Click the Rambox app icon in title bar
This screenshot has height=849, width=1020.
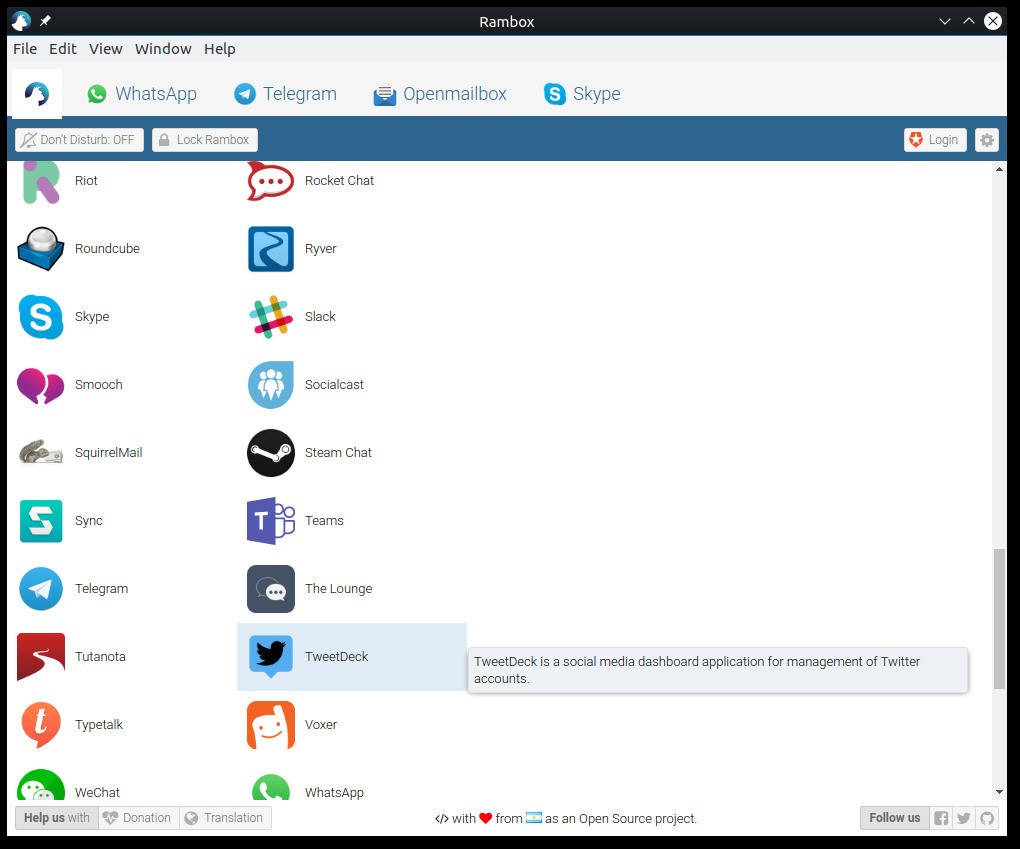[x=21, y=21]
